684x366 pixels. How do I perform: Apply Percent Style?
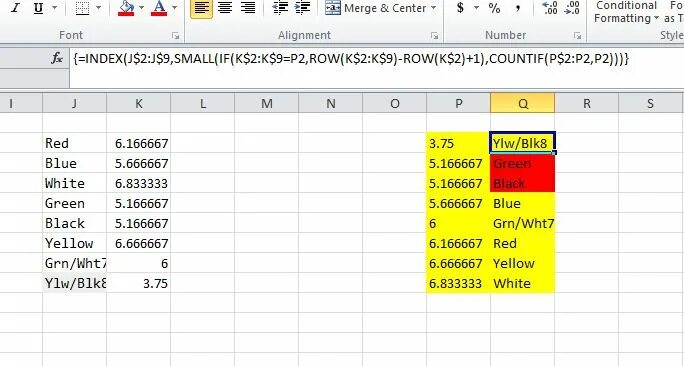click(x=494, y=8)
